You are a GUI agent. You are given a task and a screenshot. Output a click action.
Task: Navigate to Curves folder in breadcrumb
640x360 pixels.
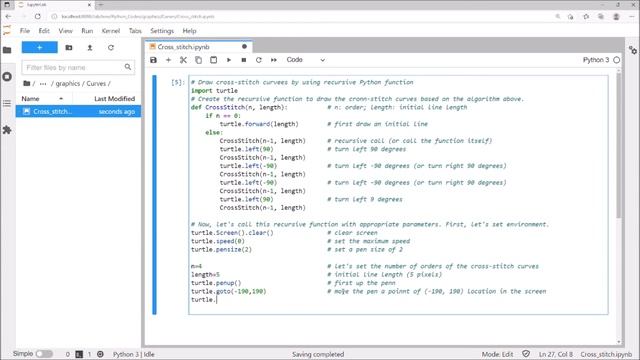96,83
